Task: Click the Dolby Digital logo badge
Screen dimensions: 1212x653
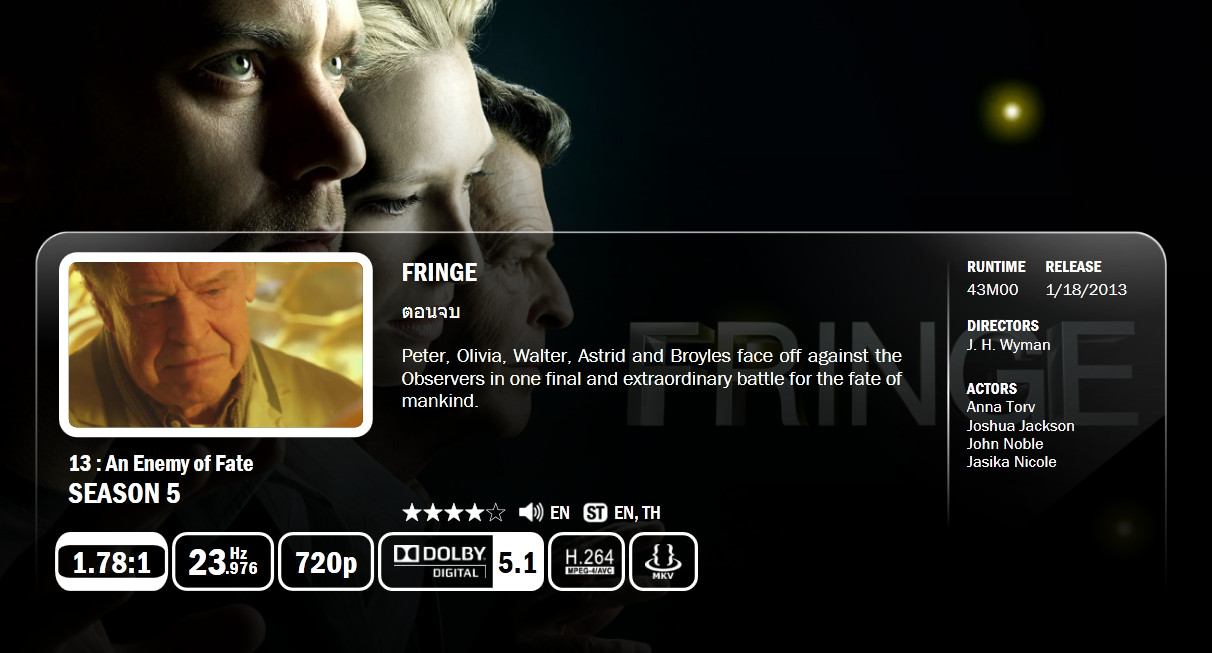Action: (x=438, y=562)
